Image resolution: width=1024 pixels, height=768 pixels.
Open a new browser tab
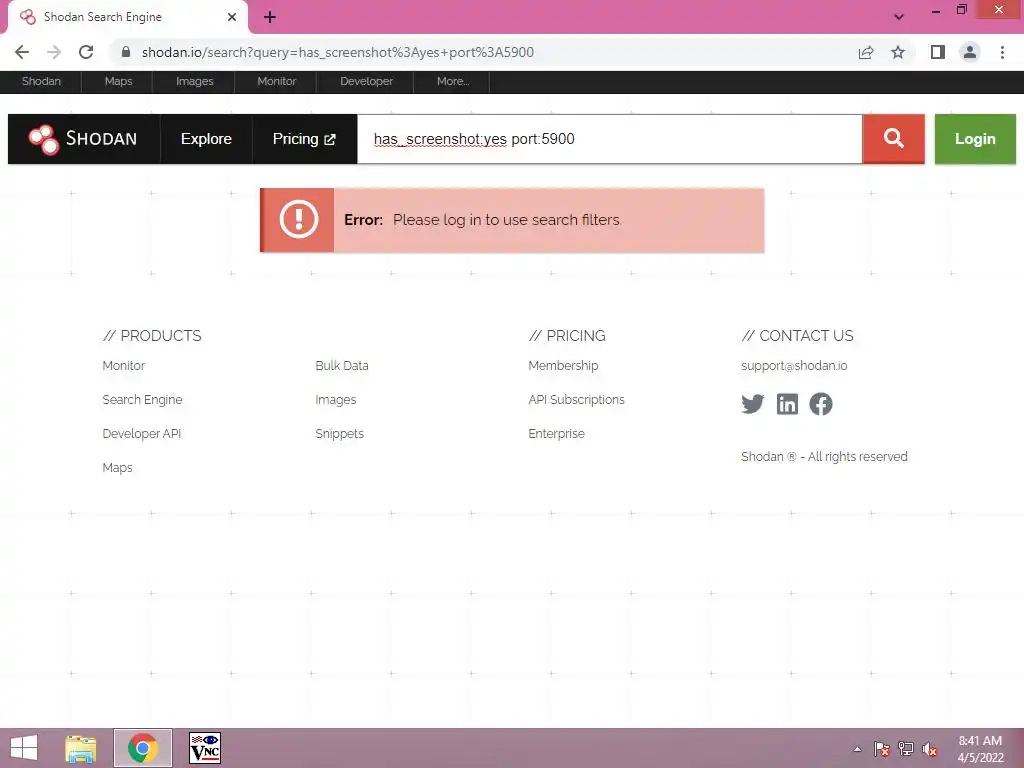pyautogui.click(x=270, y=17)
